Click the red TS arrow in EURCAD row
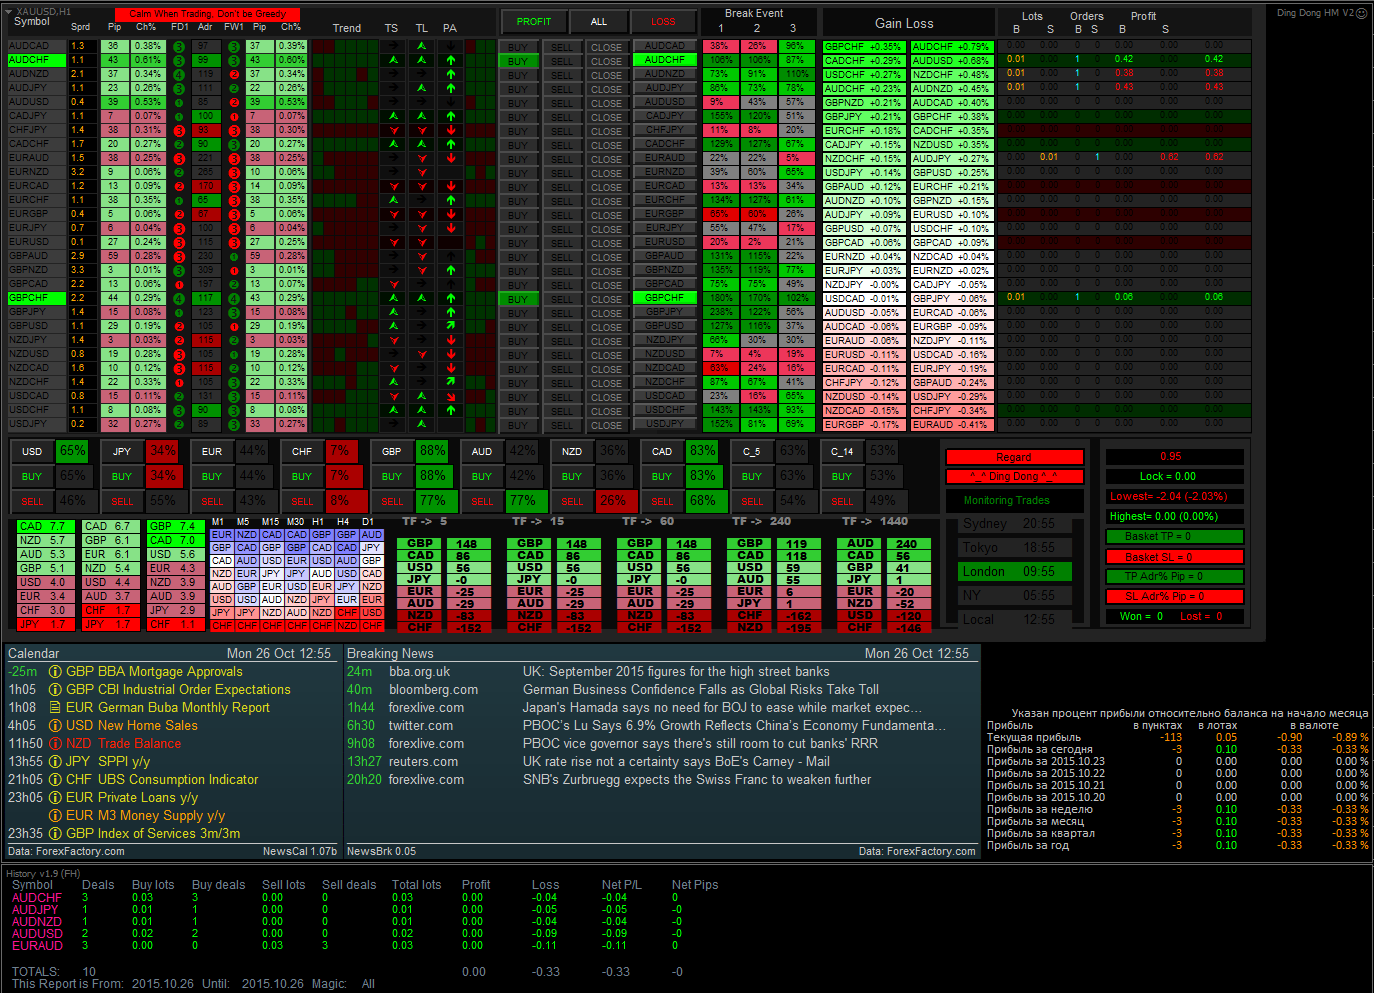Image resolution: width=1374 pixels, height=993 pixels. [x=393, y=186]
